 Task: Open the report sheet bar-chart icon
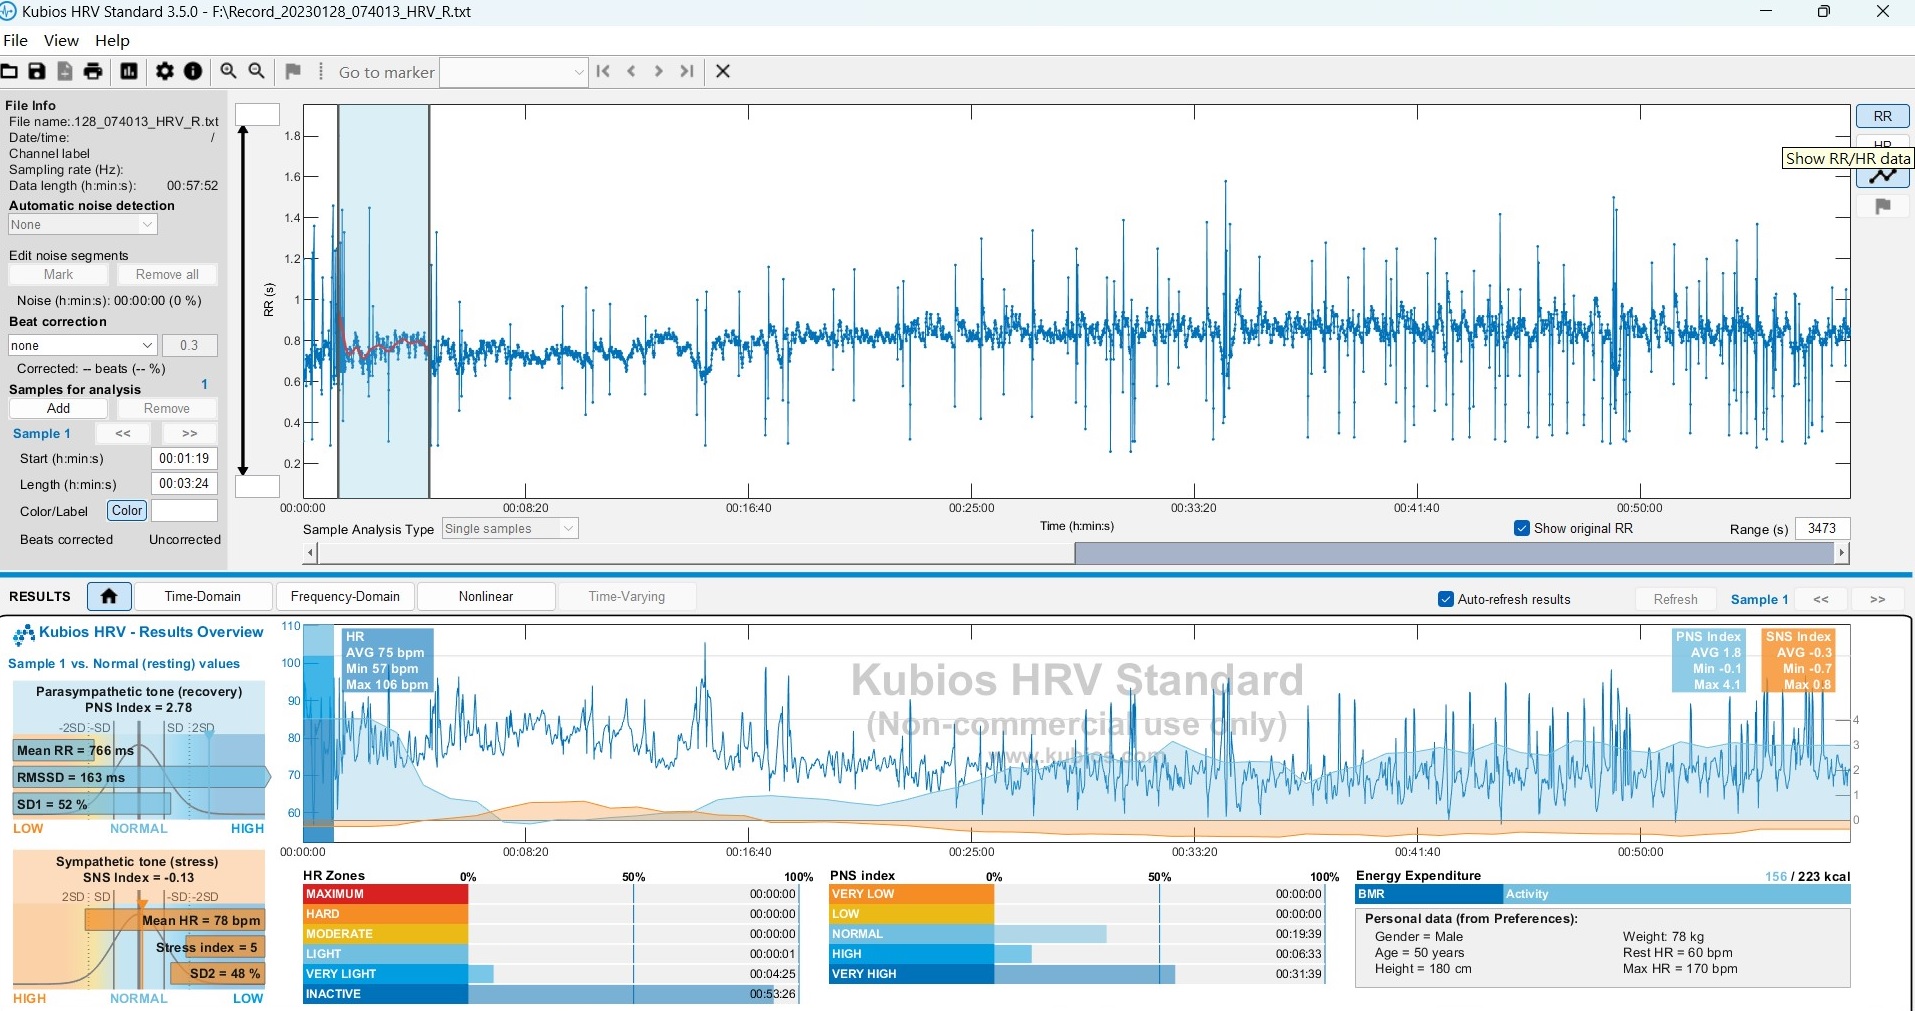pos(129,71)
